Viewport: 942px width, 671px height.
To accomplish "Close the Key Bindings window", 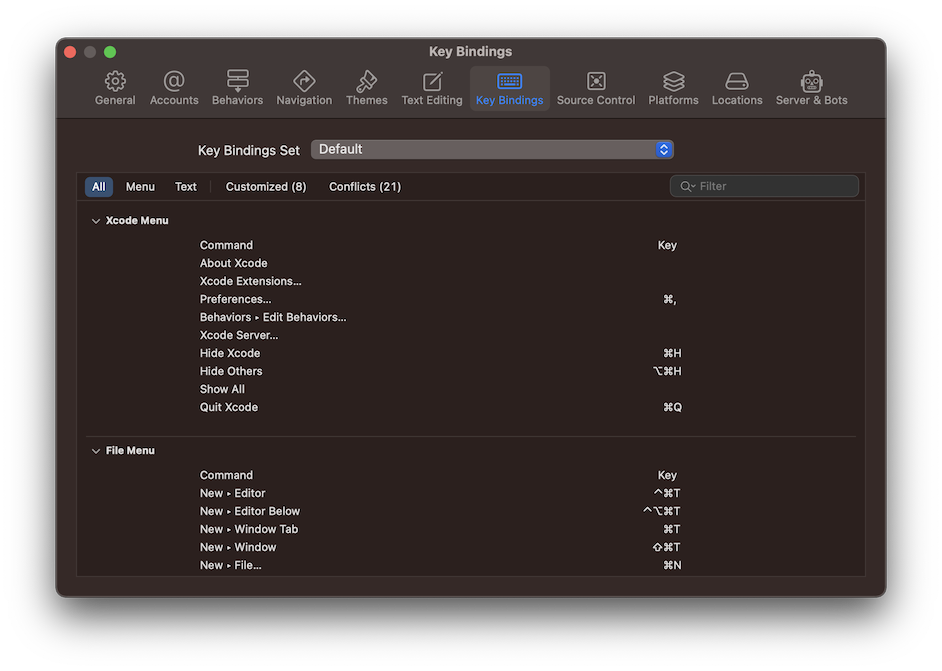I will (70, 52).
